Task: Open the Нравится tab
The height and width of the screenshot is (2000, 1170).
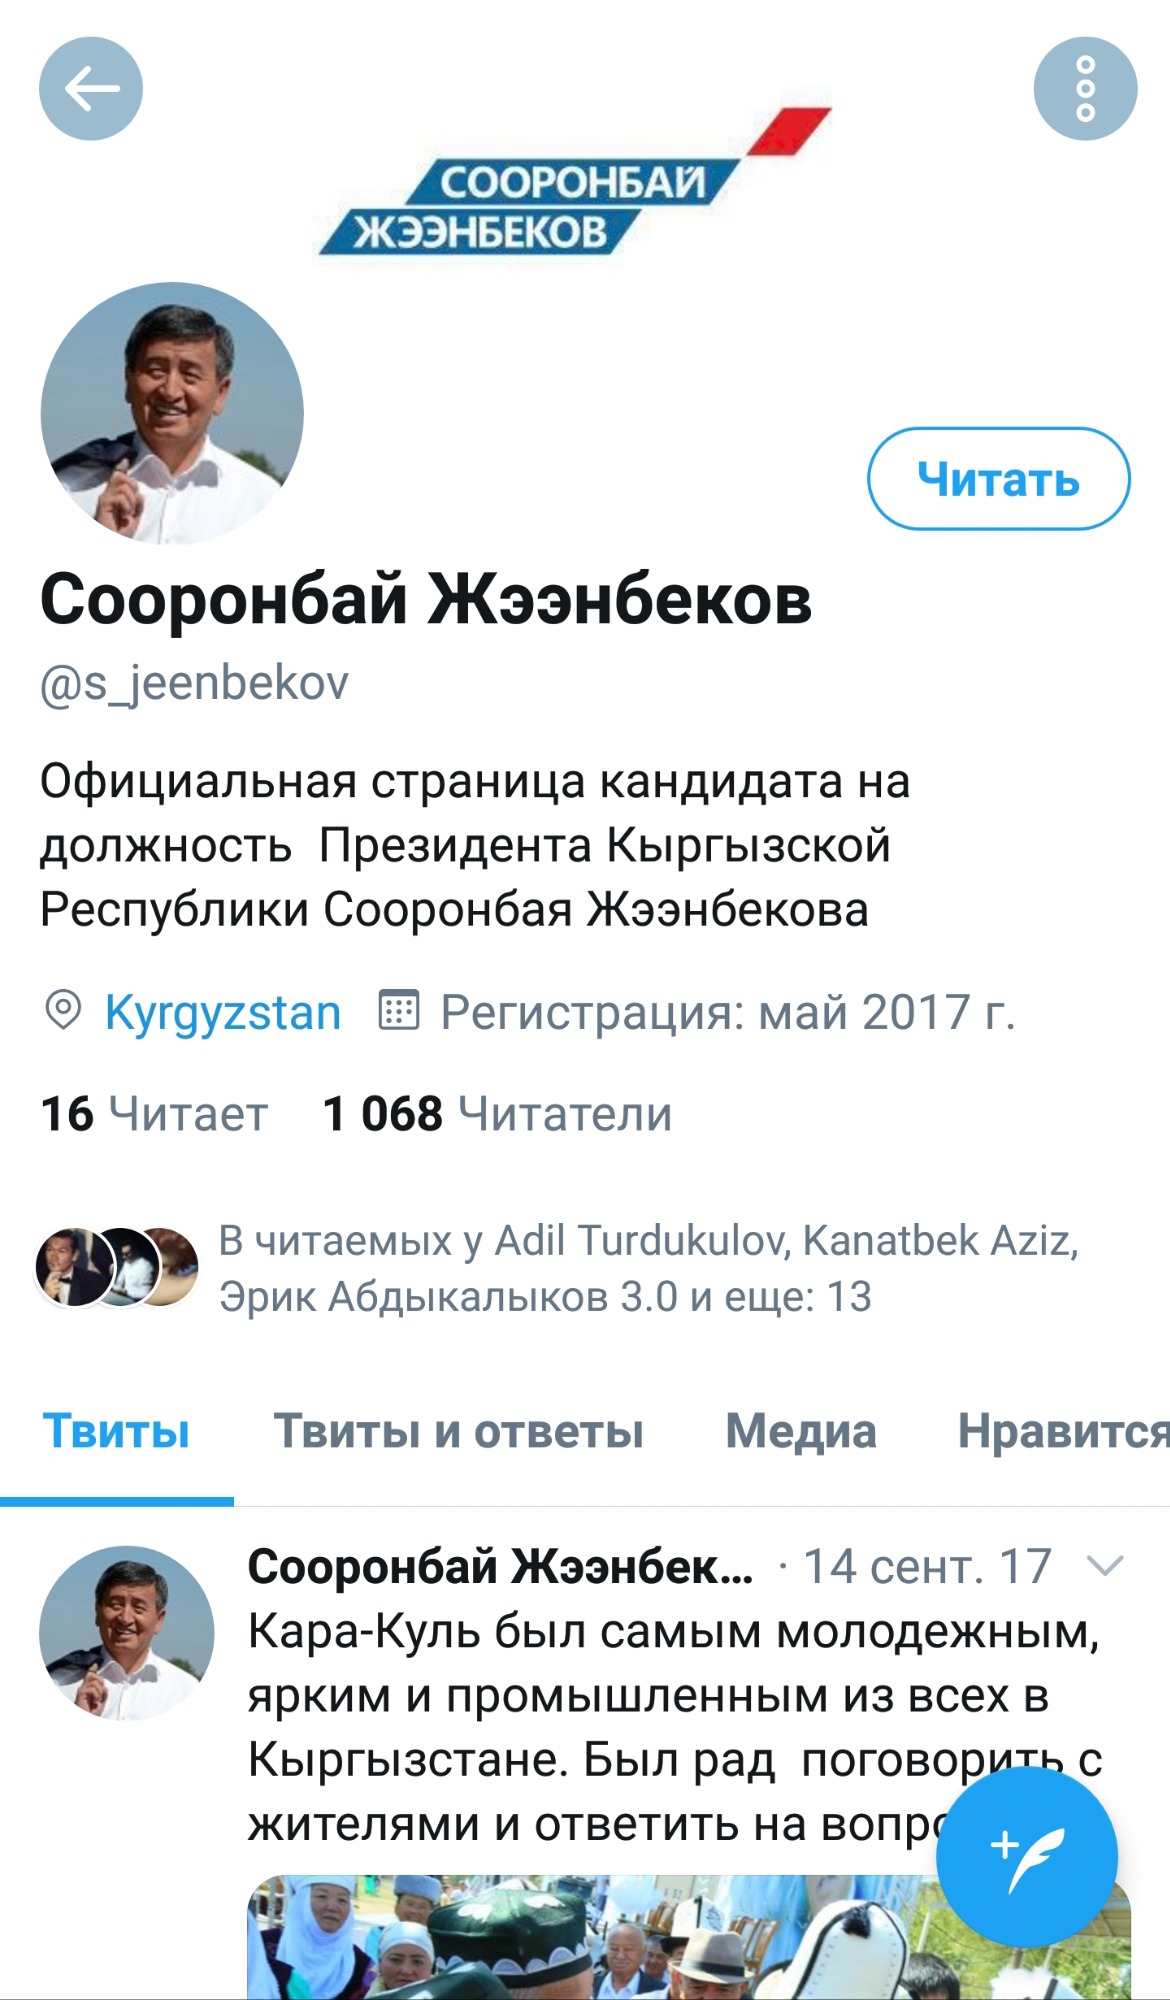Action: pos(1063,1432)
